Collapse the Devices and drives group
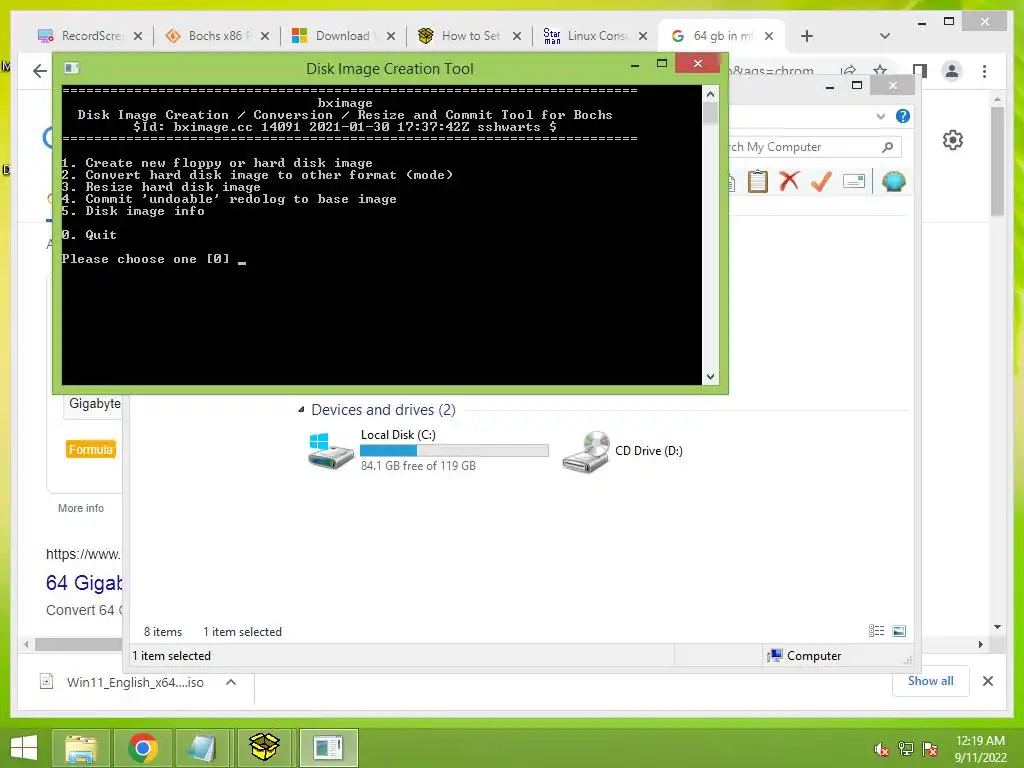Image resolution: width=1024 pixels, height=768 pixels. coord(301,409)
